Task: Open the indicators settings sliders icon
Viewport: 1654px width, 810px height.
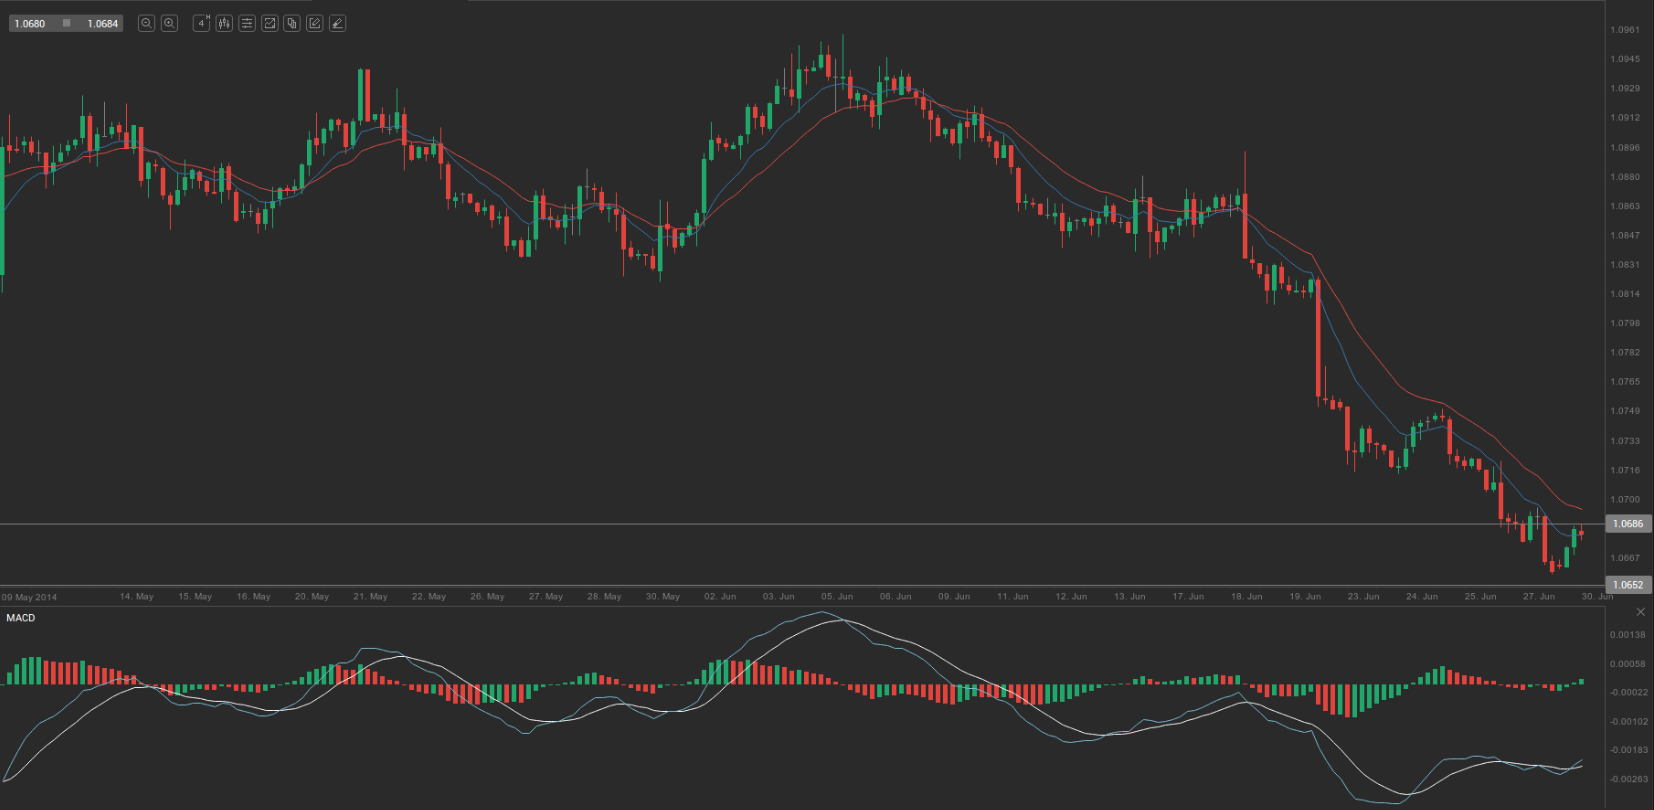Action: coord(247,23)
